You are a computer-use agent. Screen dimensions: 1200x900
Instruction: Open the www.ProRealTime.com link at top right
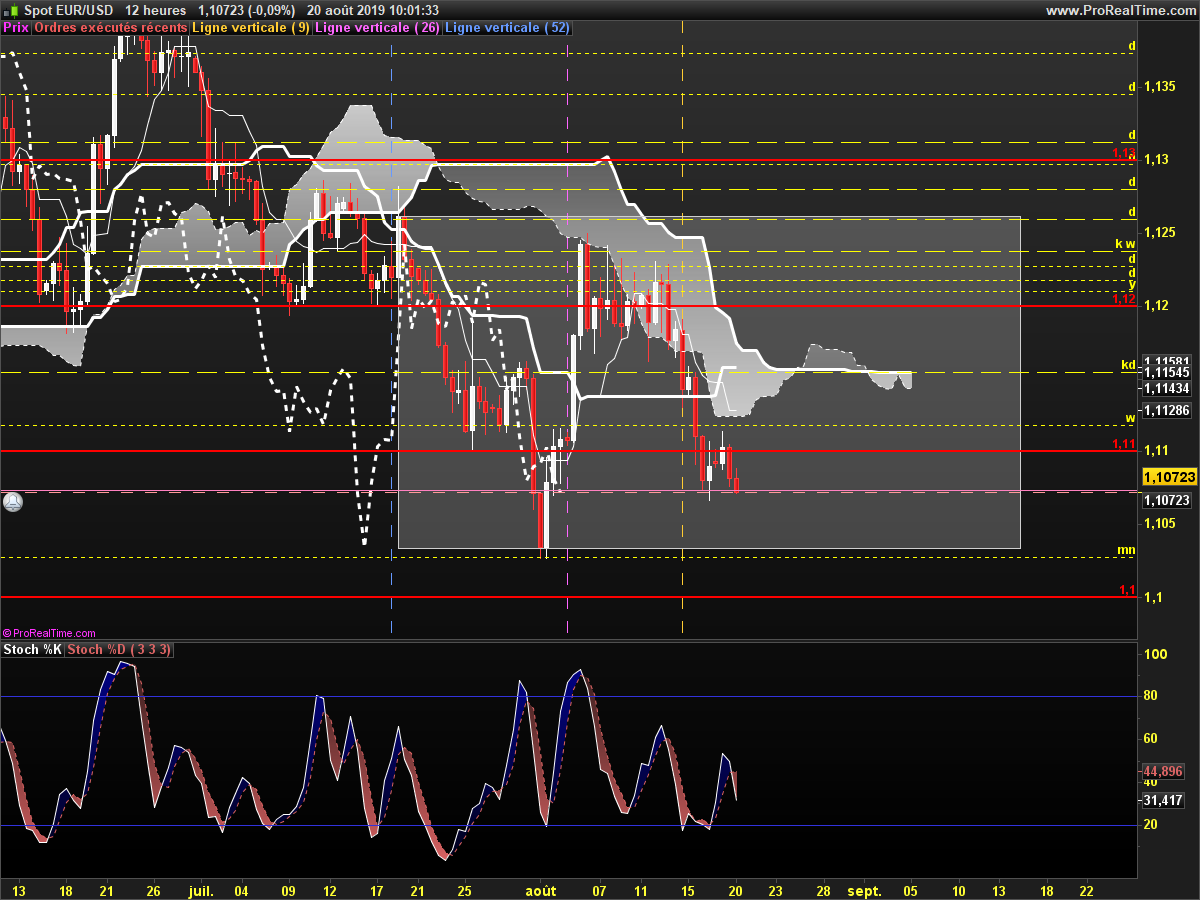coord(1120,10)
